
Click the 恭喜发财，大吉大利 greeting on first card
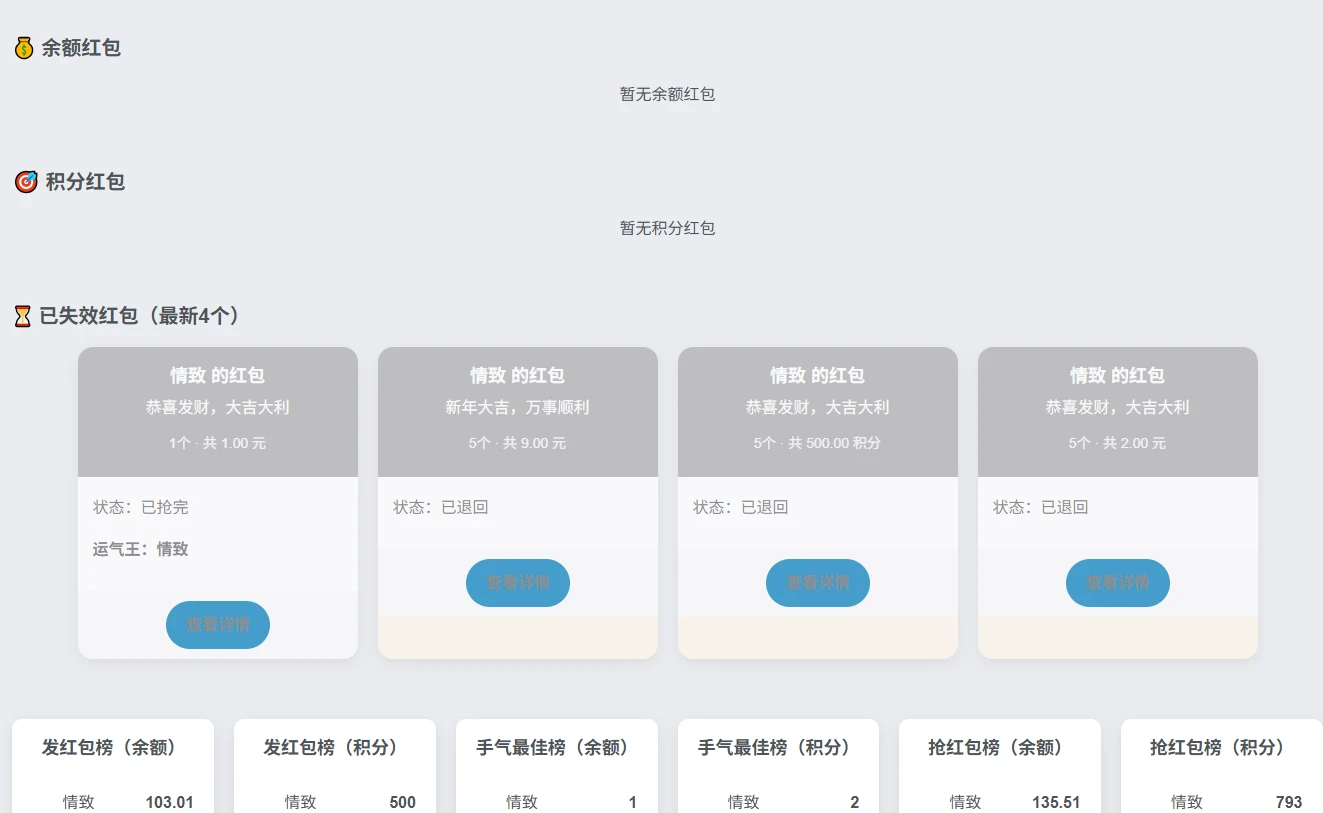[217, 408]
